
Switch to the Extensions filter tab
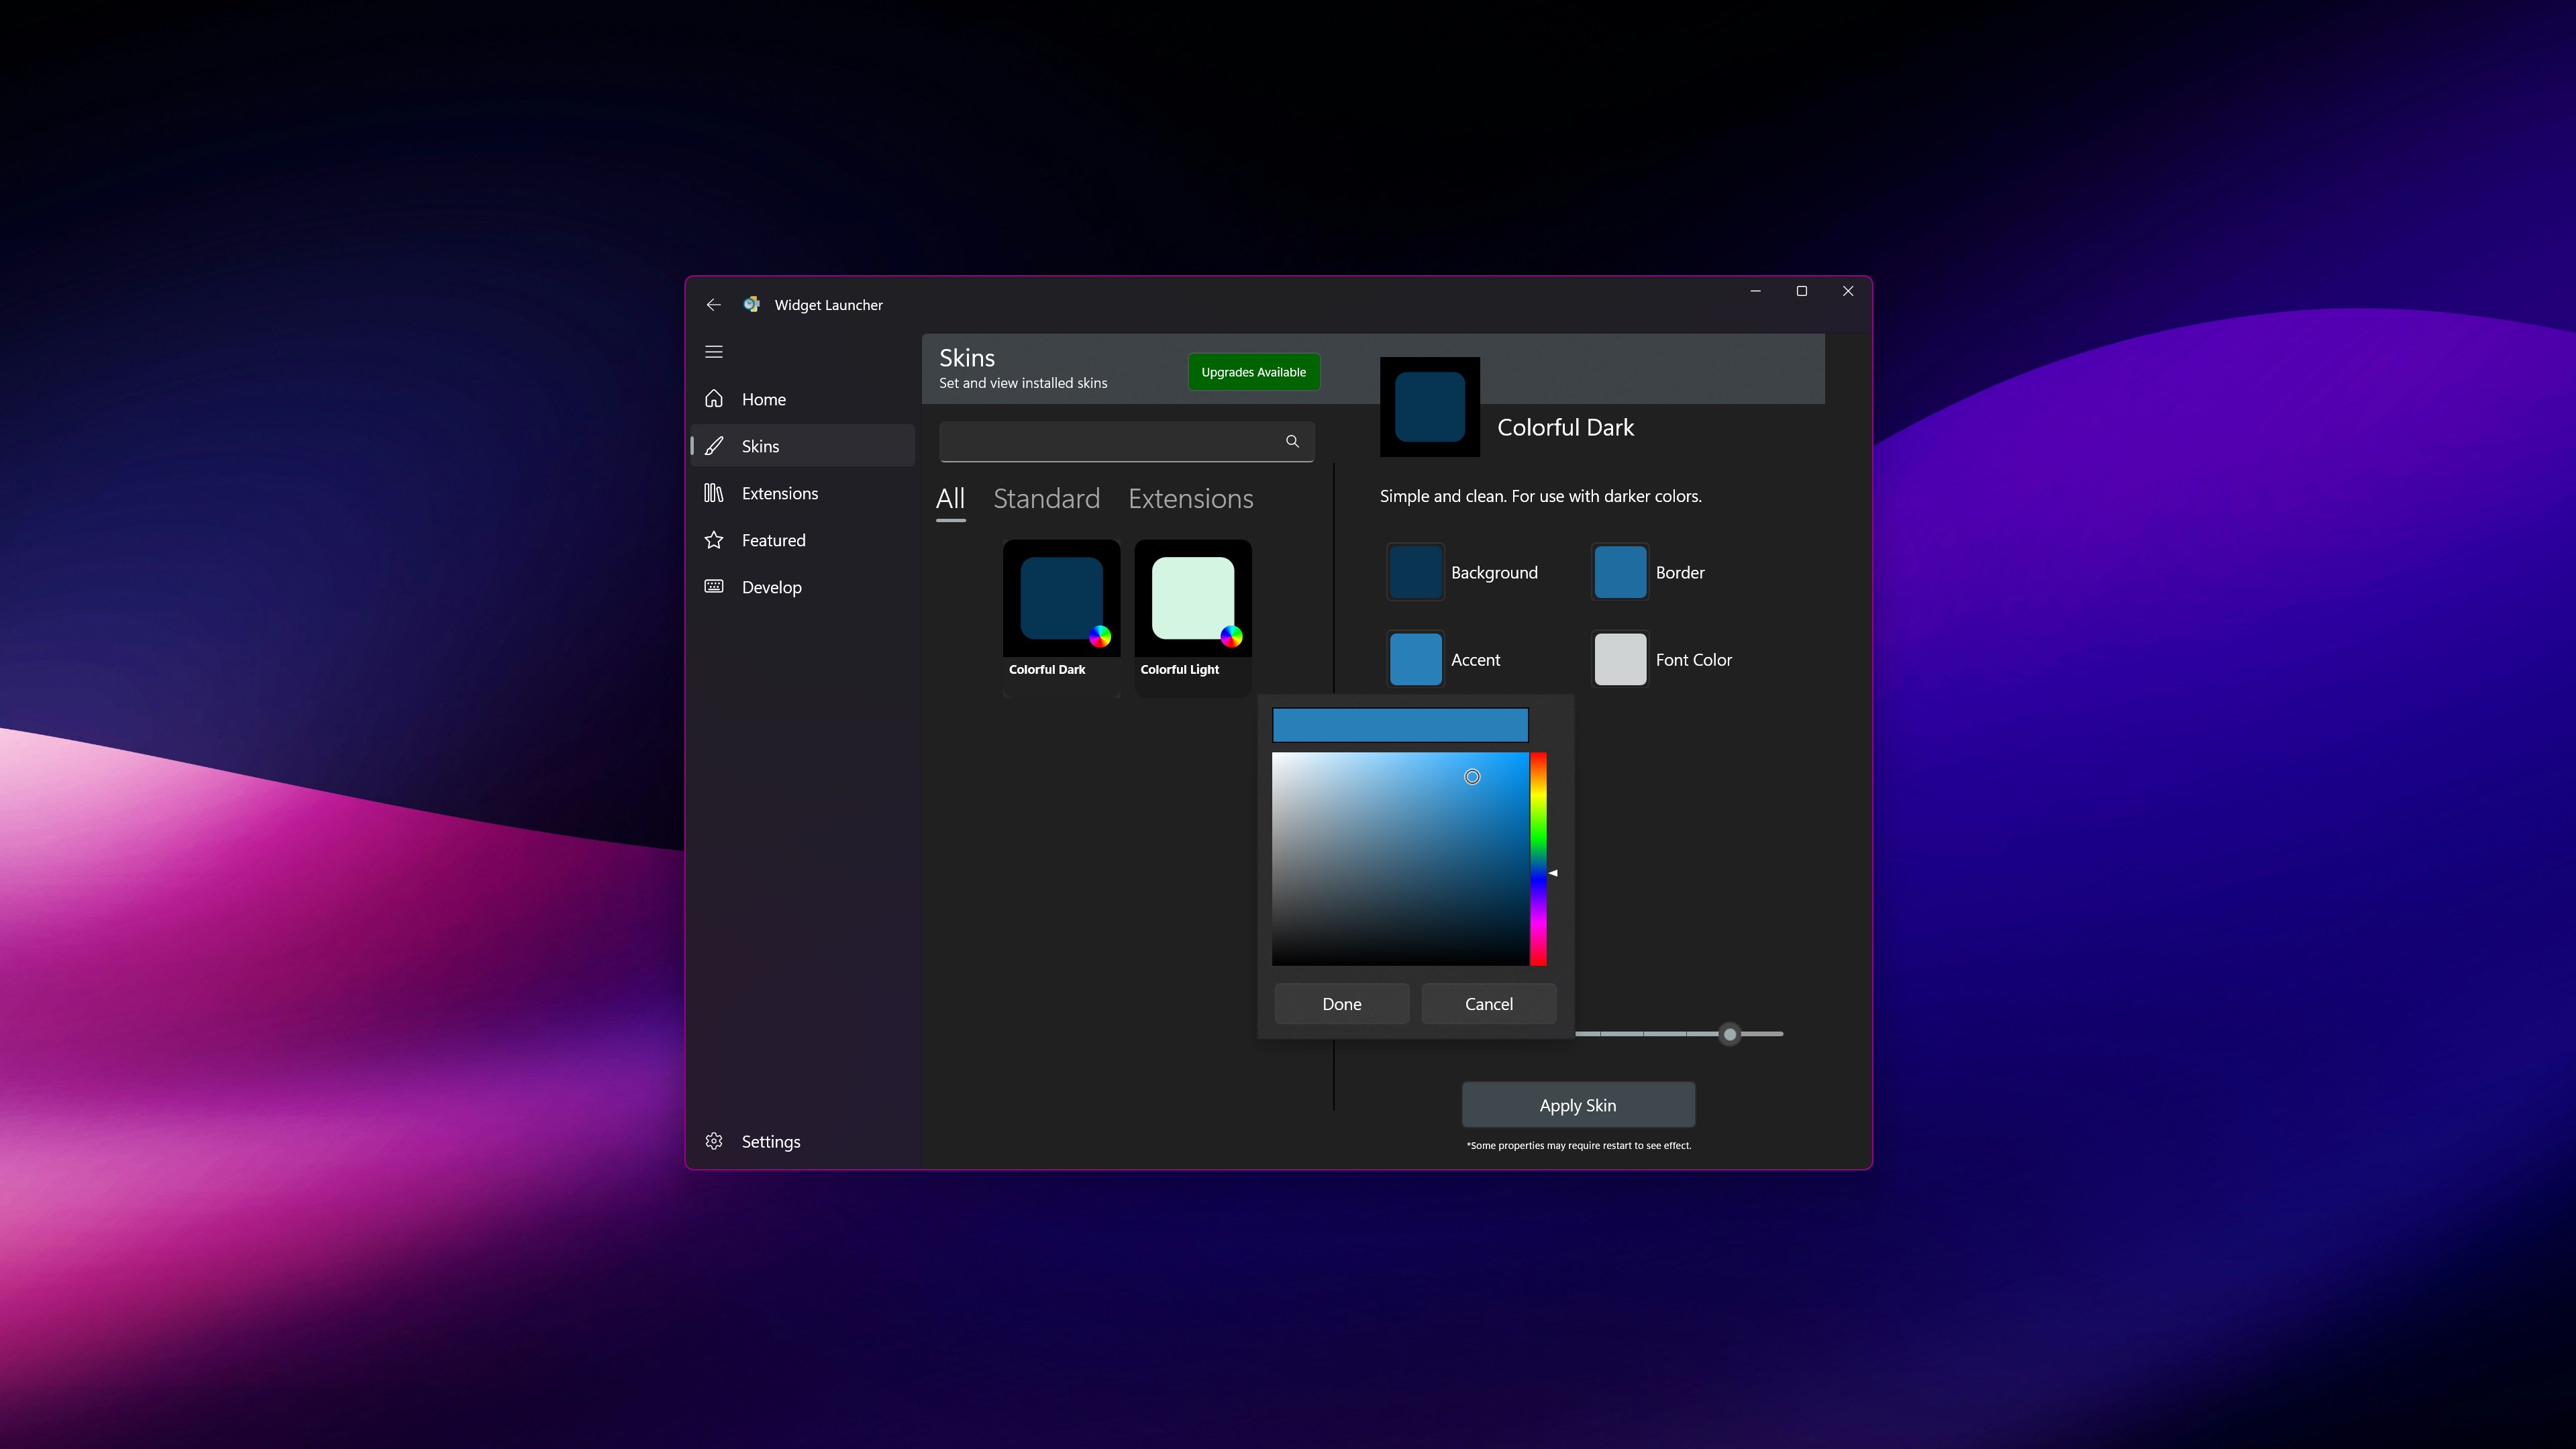coord(1190,498)
